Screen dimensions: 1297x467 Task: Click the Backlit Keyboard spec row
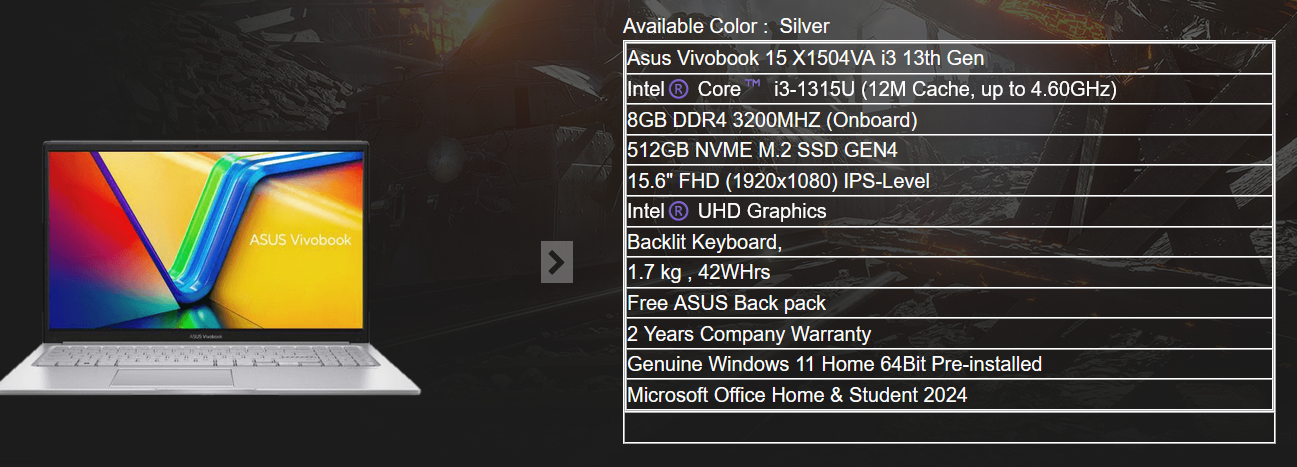[949, 242]
